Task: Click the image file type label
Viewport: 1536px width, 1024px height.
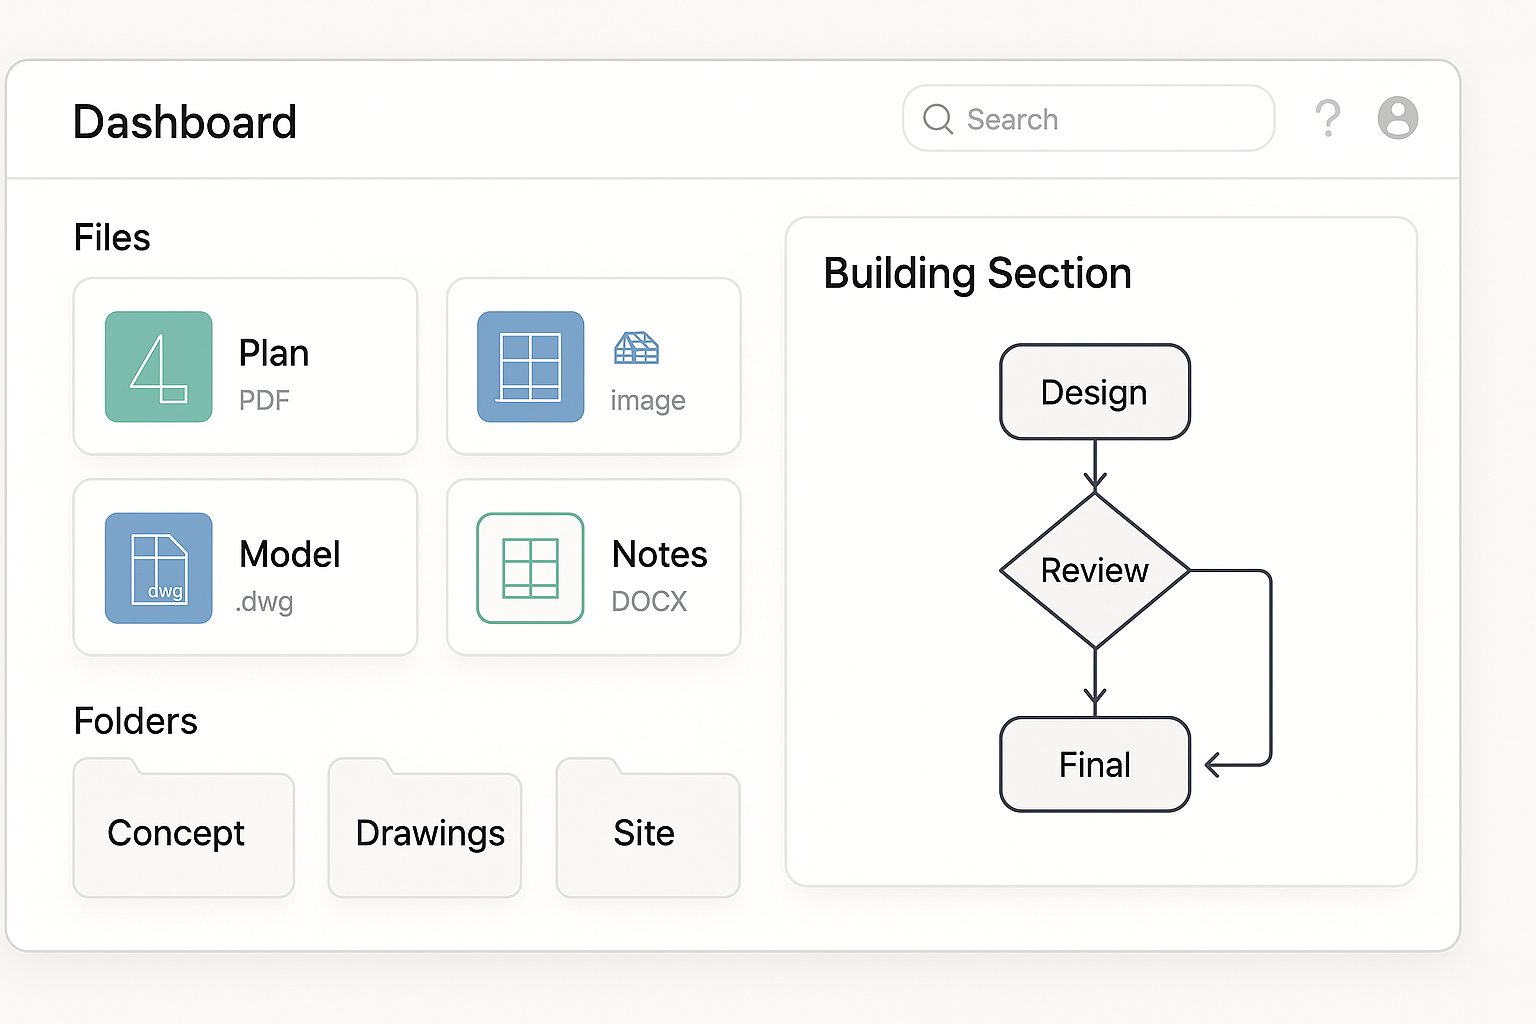Action: click(648, 401)
